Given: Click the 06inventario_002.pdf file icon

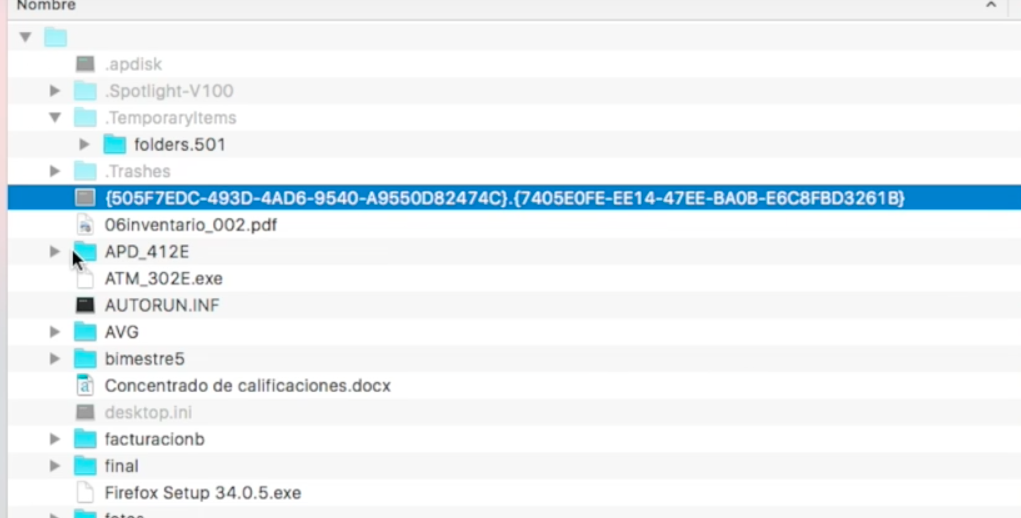Looking at the screenshot, I should tap(85, 225).
